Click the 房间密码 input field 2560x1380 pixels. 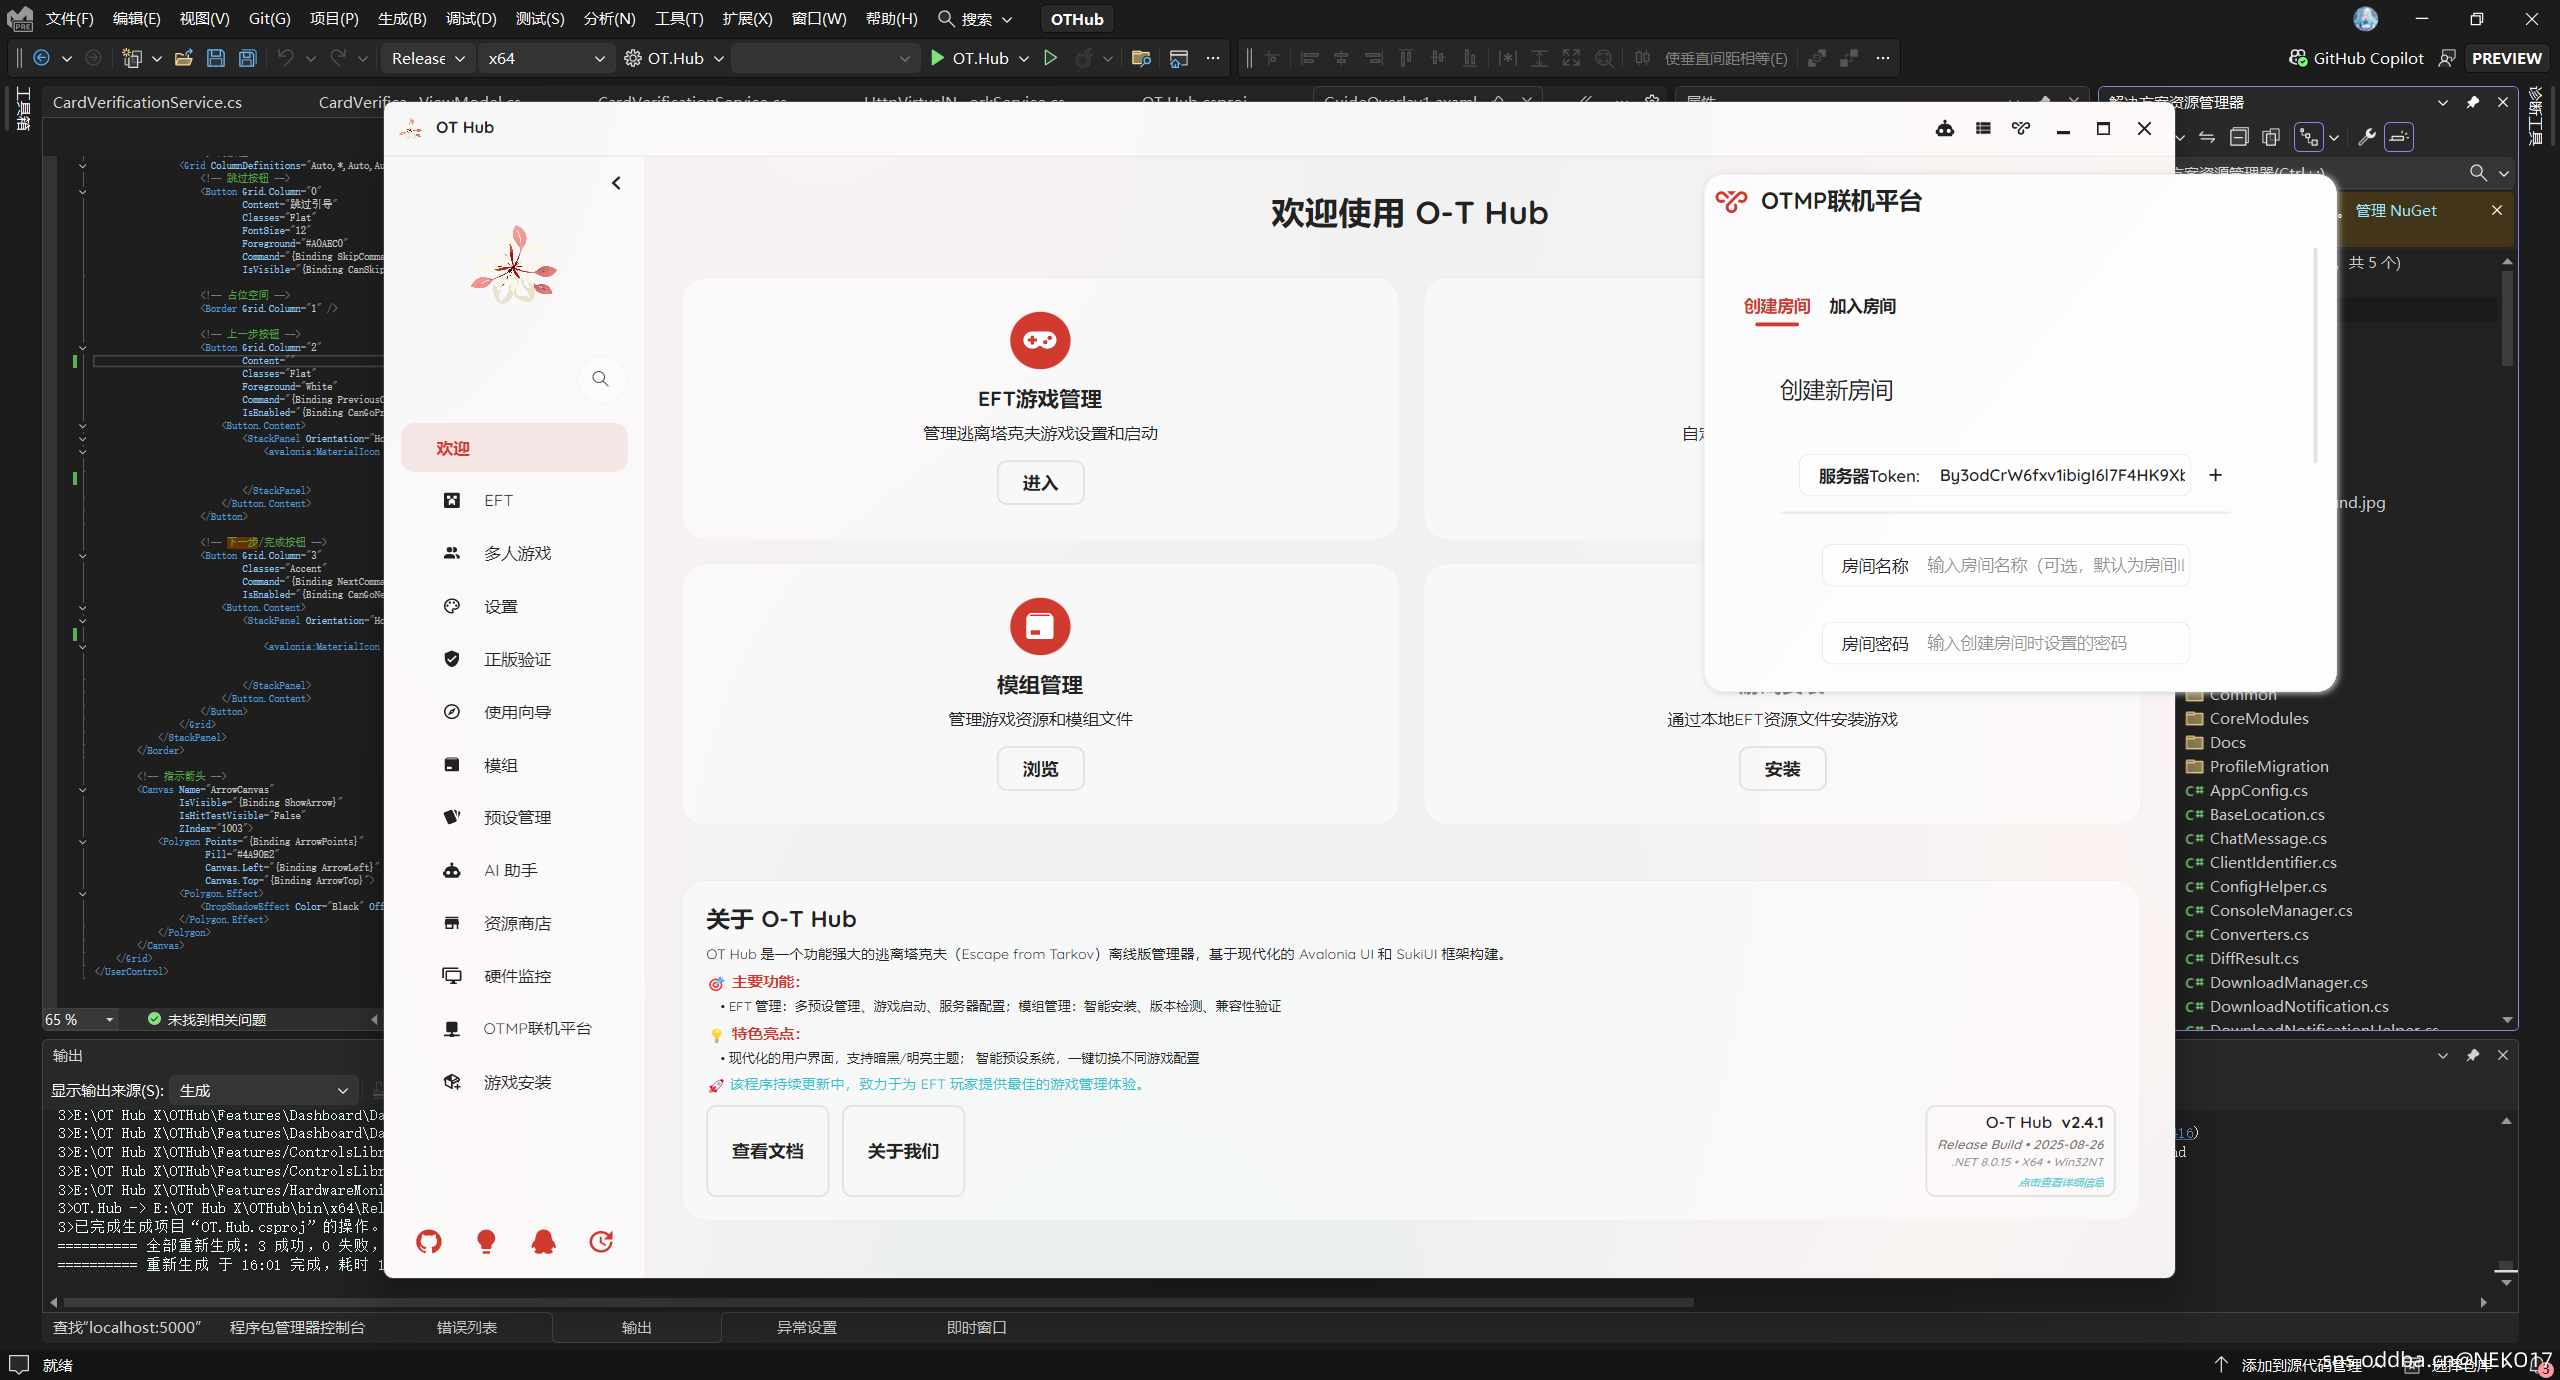2006,643
